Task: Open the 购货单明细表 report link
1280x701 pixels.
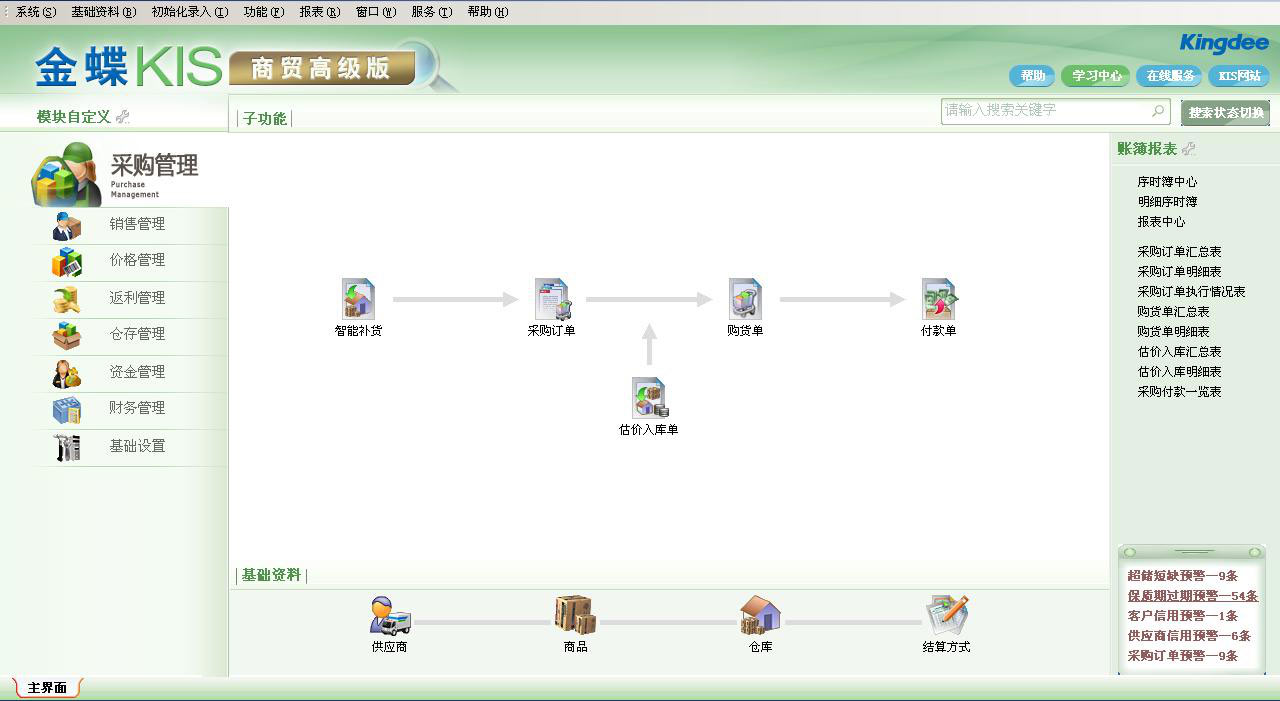Action: [x=1173, y=332]
